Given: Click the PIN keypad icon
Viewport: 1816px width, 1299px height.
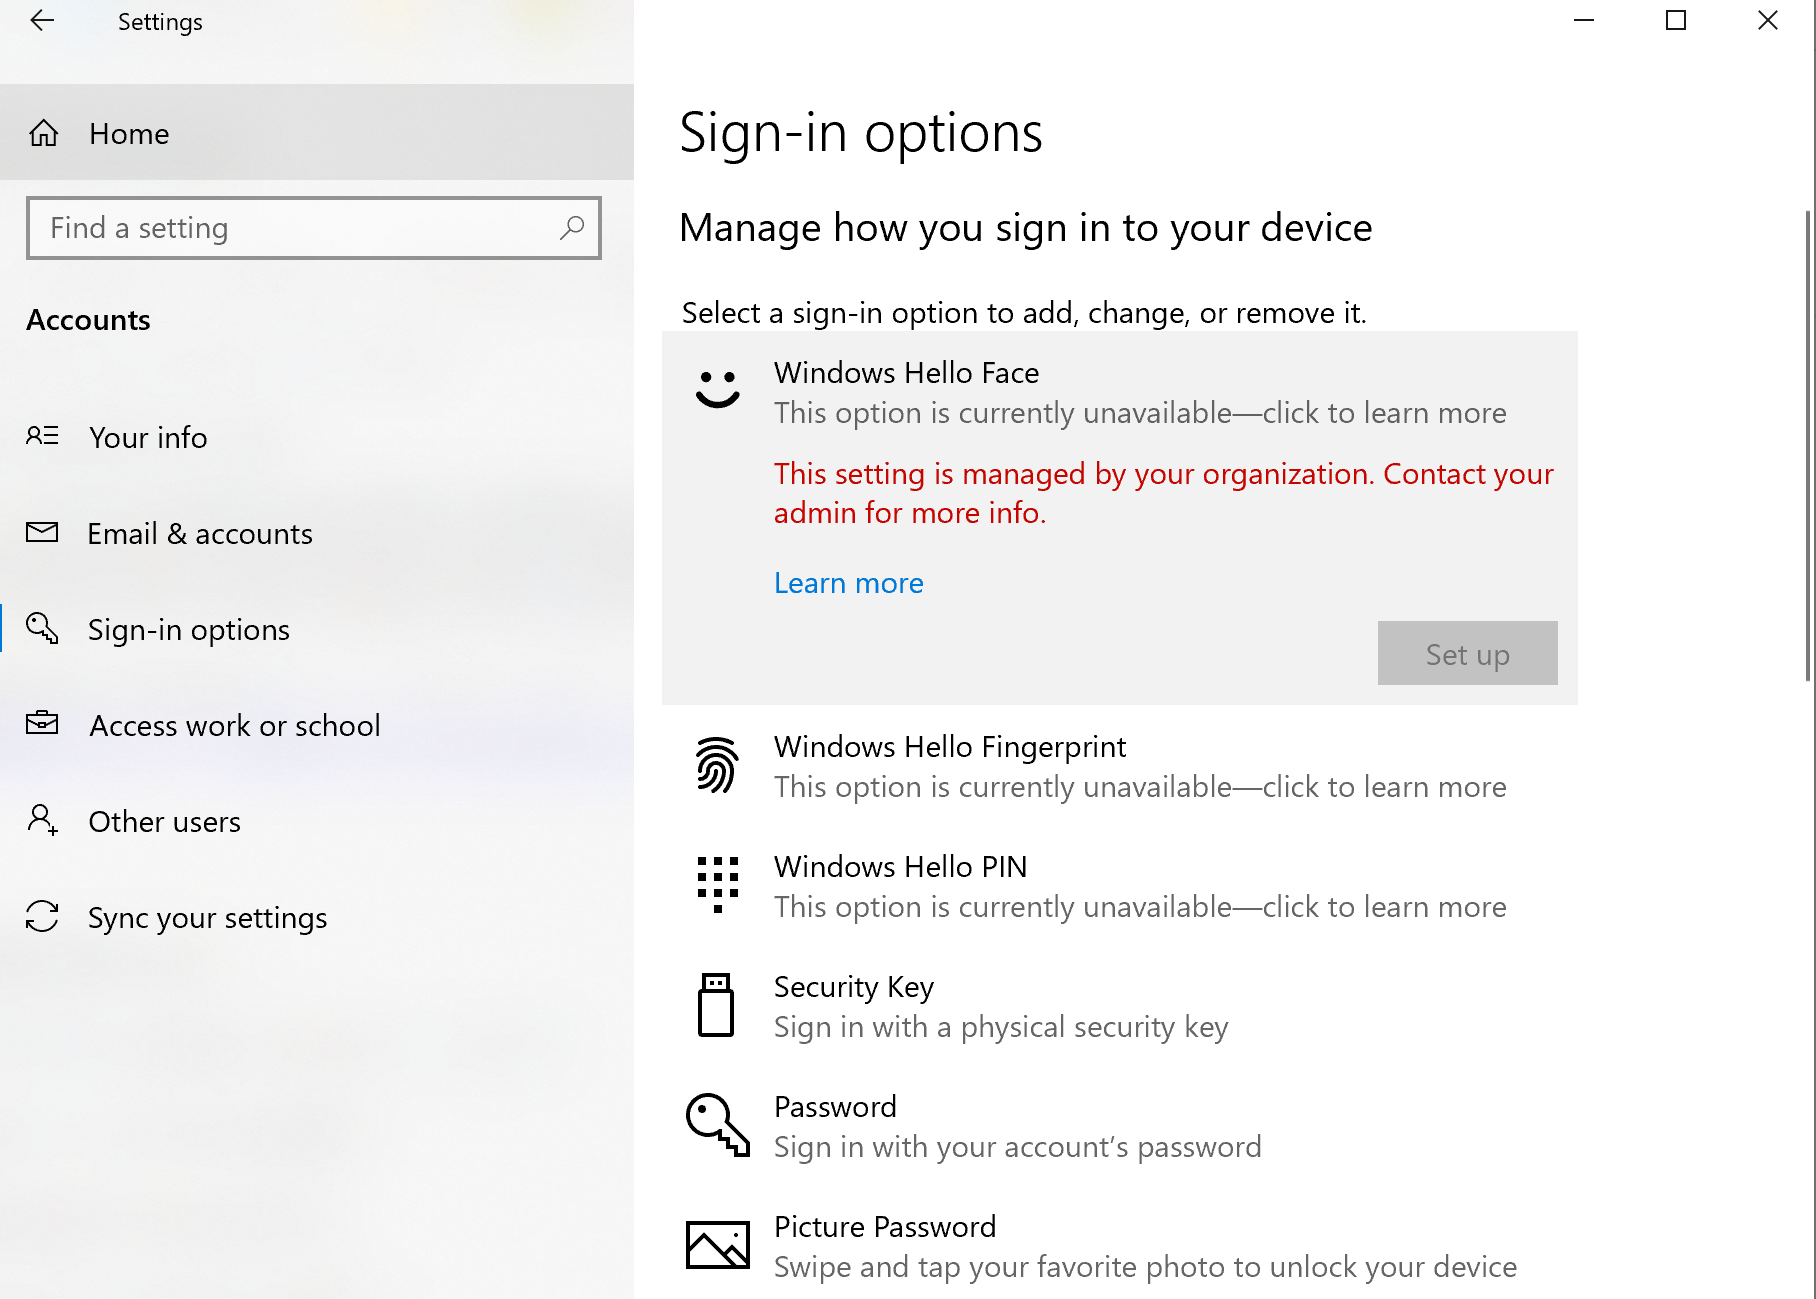Looking at the screenshot, I should (717, 885).
